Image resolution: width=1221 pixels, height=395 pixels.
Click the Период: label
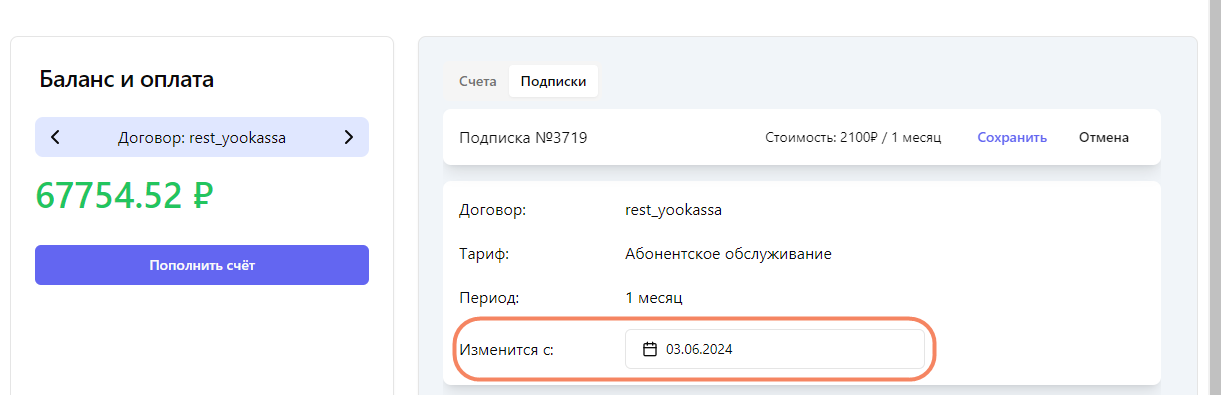pos(491,298)
